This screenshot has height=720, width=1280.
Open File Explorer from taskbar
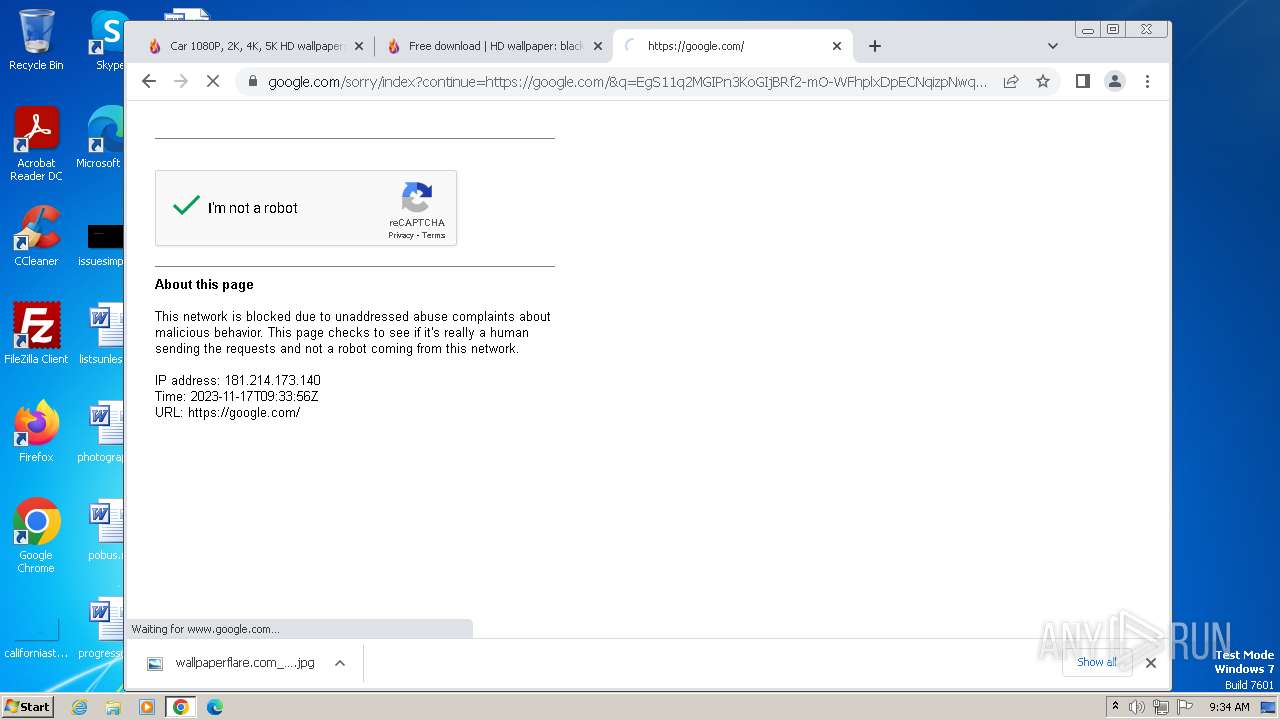point(113,707)
